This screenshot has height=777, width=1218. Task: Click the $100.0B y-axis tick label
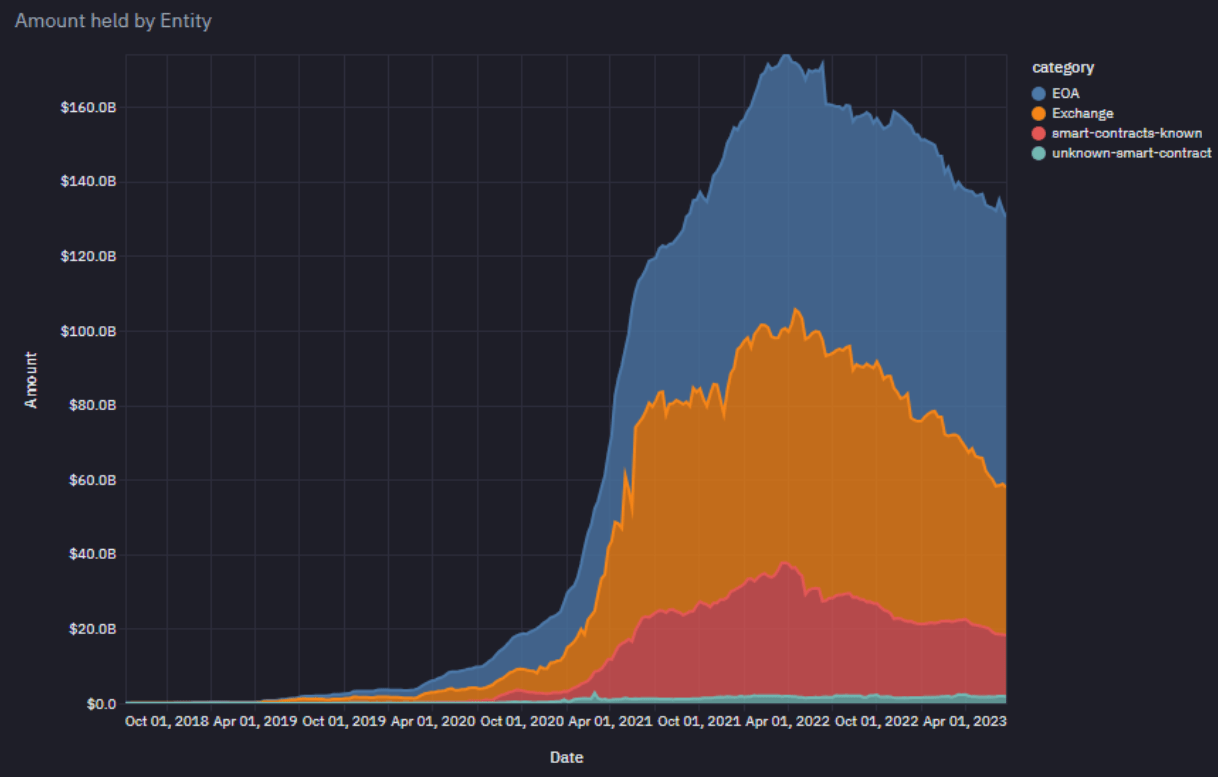[86, 331]
